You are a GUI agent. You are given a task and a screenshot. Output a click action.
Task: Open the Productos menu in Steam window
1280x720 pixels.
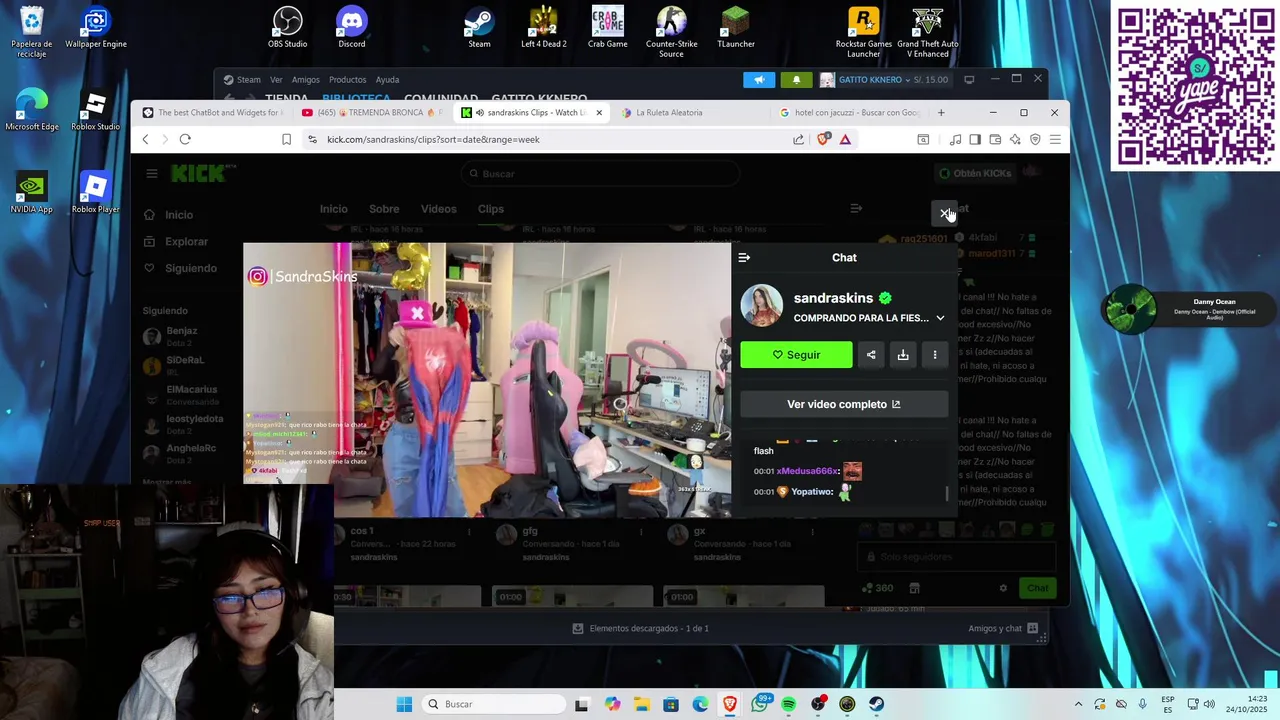point(347,80)
